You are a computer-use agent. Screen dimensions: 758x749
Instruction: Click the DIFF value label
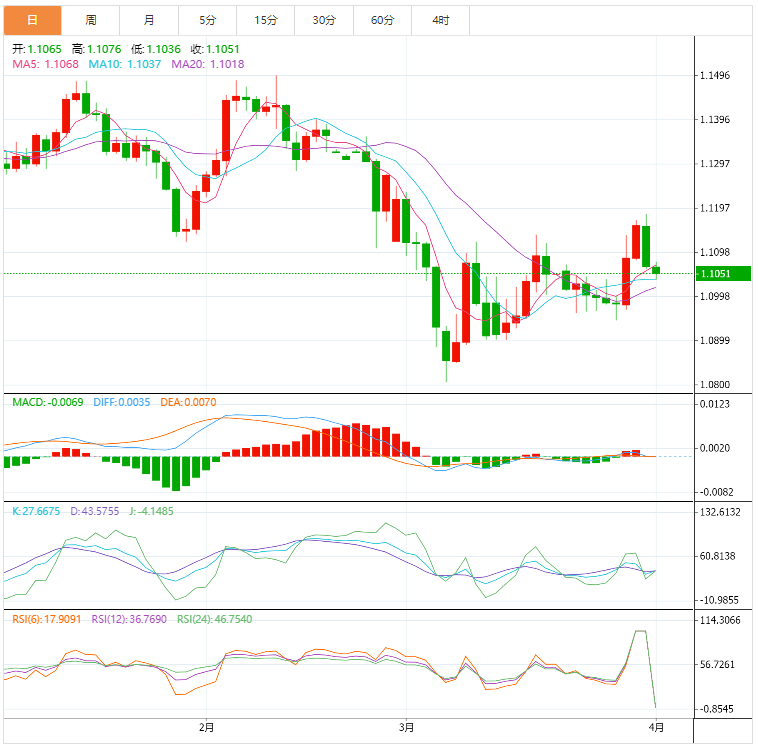(x=121, y=402)
